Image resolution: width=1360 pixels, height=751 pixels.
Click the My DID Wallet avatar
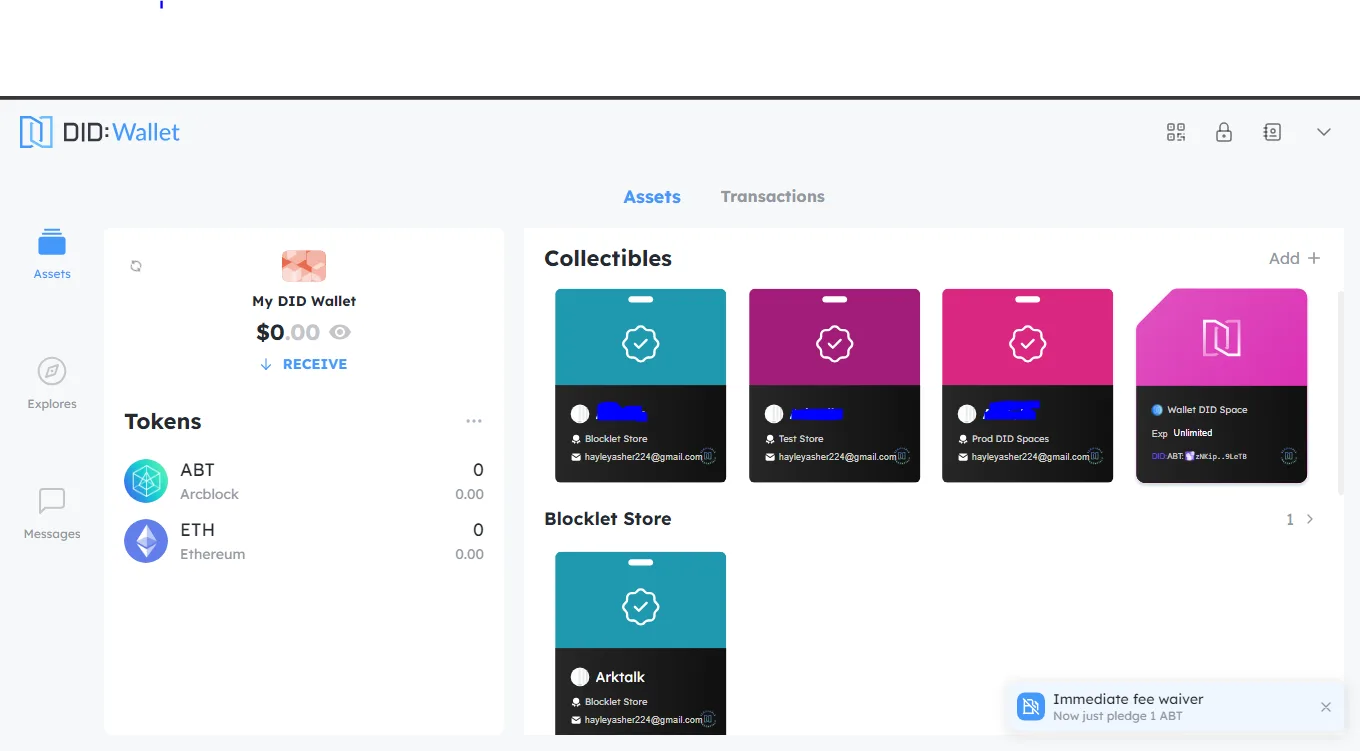coord(304,266)
